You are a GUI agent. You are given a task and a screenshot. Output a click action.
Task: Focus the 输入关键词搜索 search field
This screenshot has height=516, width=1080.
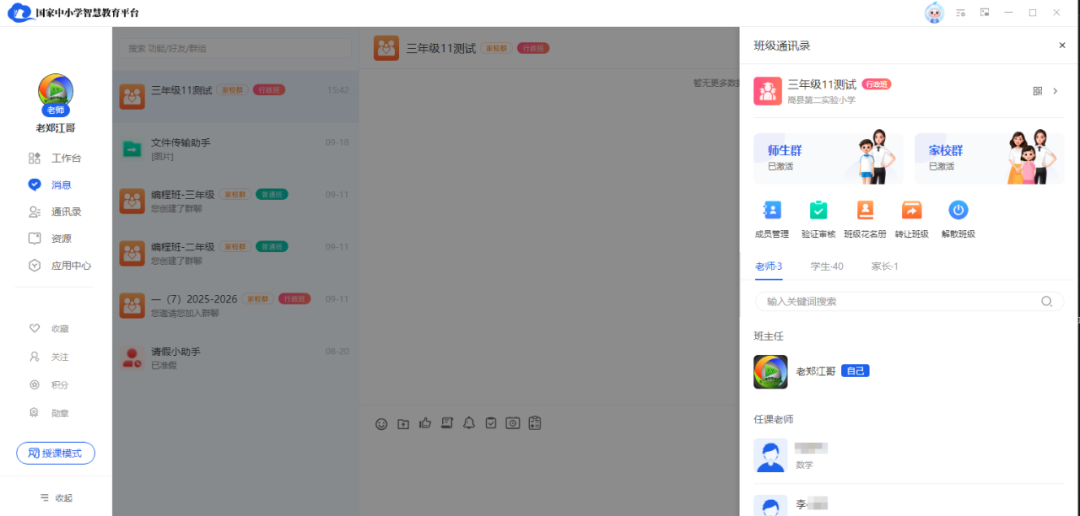click(909, 301)
